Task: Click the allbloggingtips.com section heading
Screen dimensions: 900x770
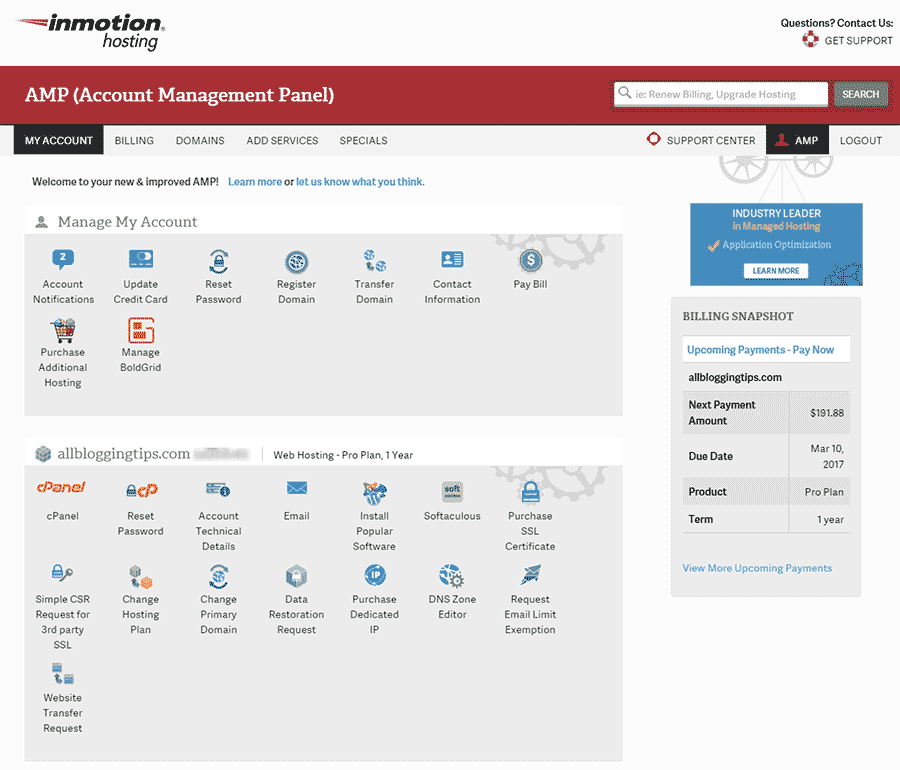Action: coord(123,454)
